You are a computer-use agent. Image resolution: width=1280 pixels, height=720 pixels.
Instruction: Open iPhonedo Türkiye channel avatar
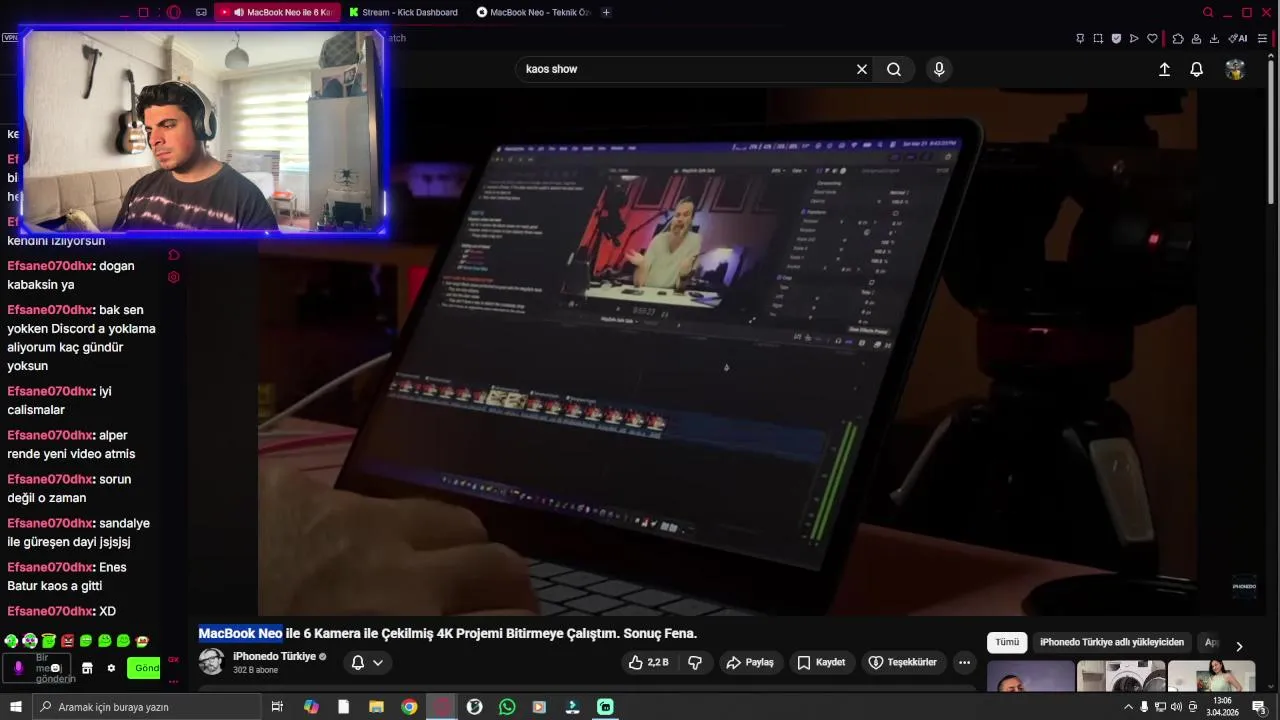click(x=211, y=661)
